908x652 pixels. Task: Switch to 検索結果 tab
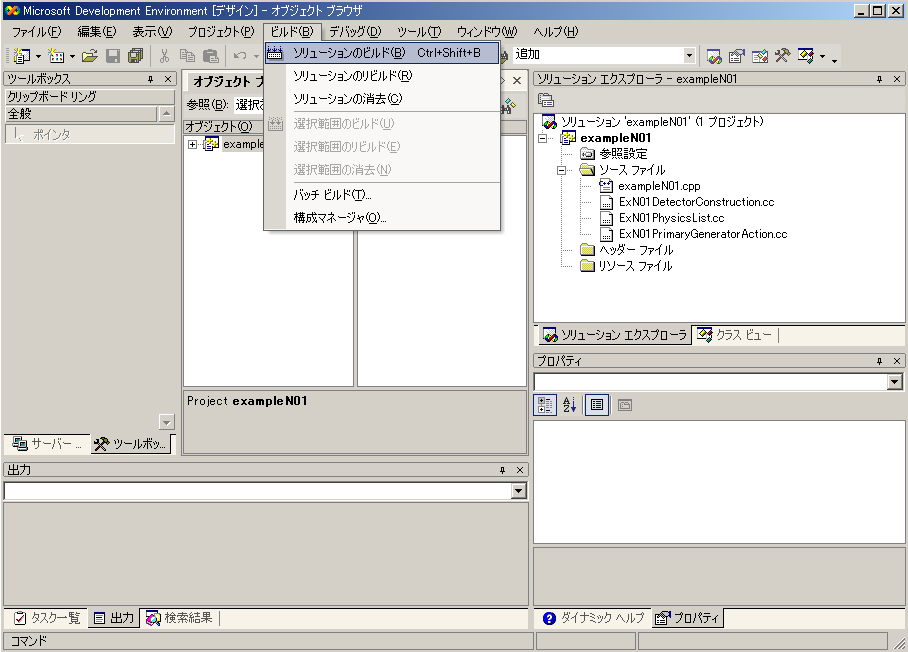click(x=180, y=618)
